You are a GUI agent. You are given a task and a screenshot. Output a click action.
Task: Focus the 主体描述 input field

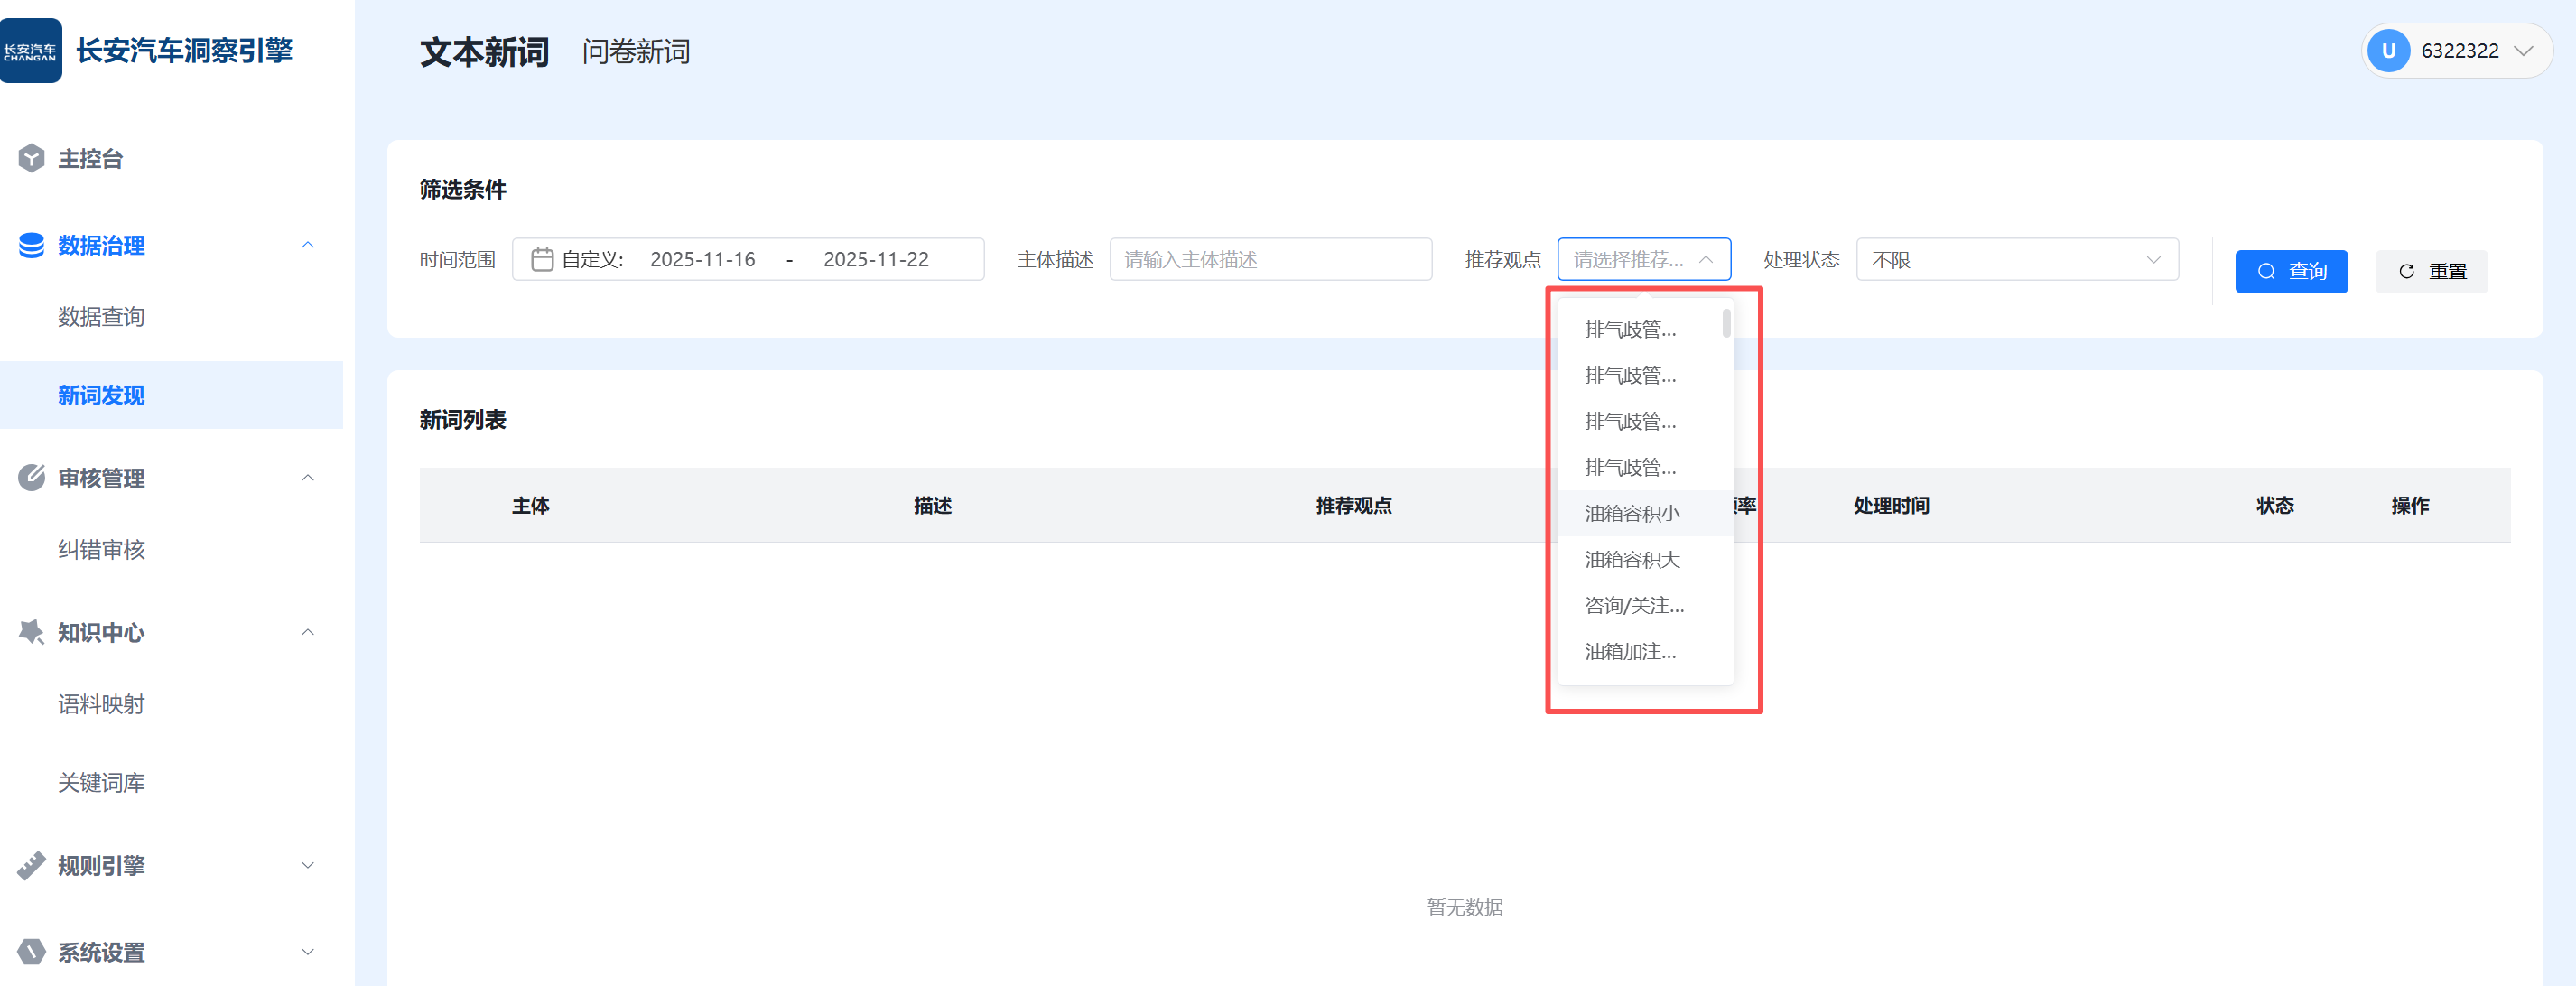1270,260
